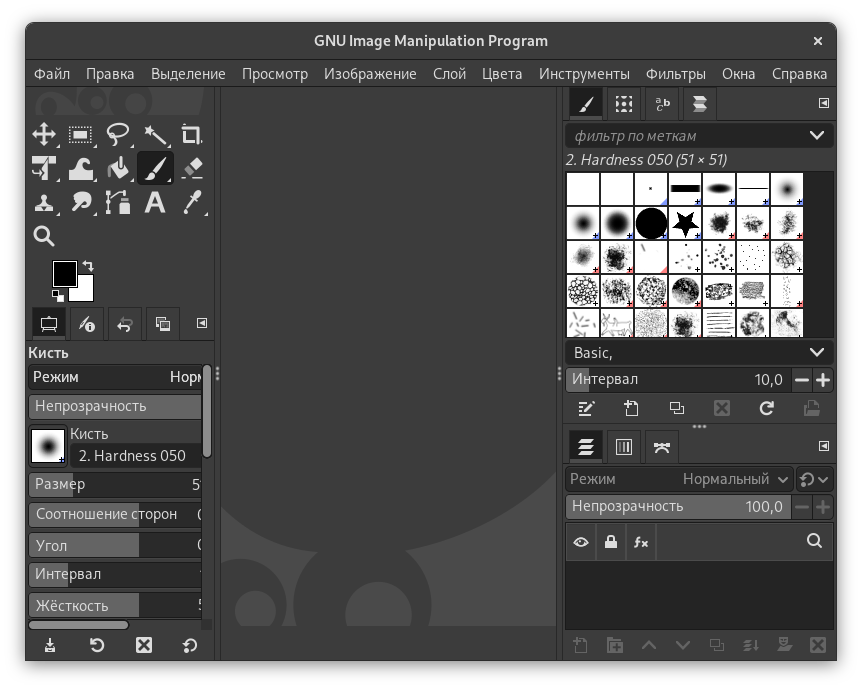862x689 pixels.
Task: Increase brush Интервал with plus button
Action: tap(823, 380)
